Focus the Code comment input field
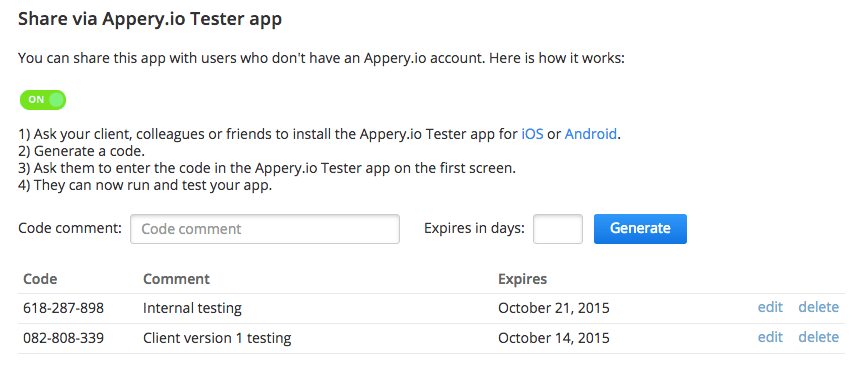 [x=265, y=229]
